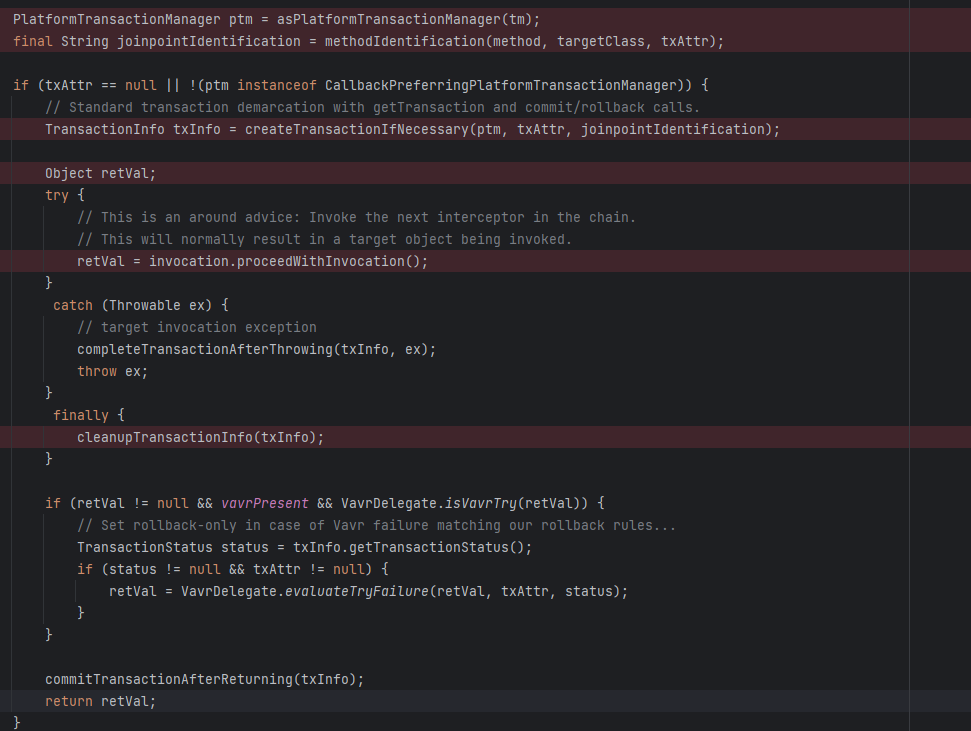This screenshot has width=971, height=731.
Task: Click the instanceof keyword
Action: coord(277,85)
